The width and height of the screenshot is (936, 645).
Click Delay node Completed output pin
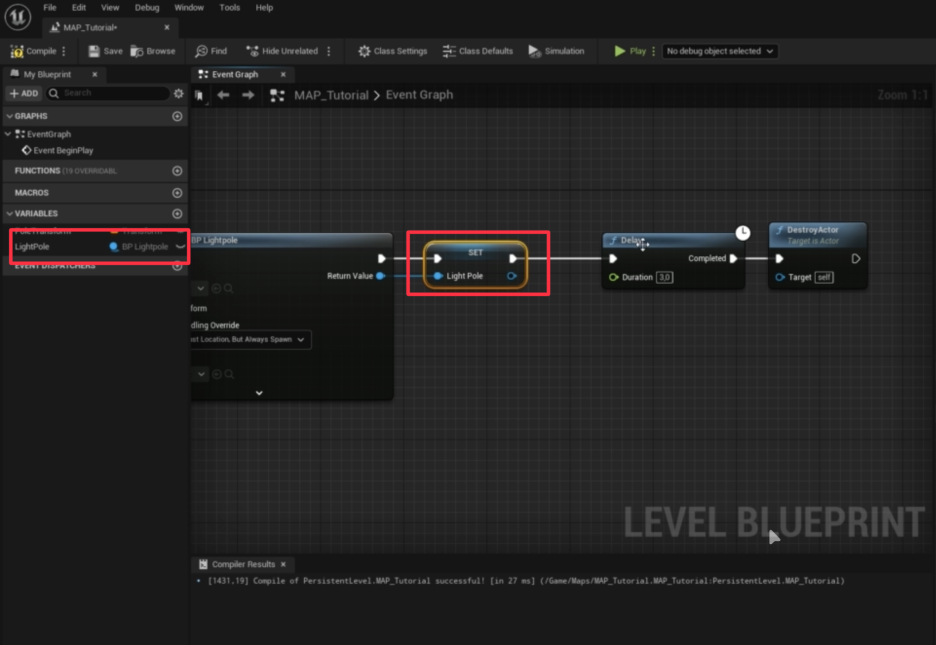(734, 259)
